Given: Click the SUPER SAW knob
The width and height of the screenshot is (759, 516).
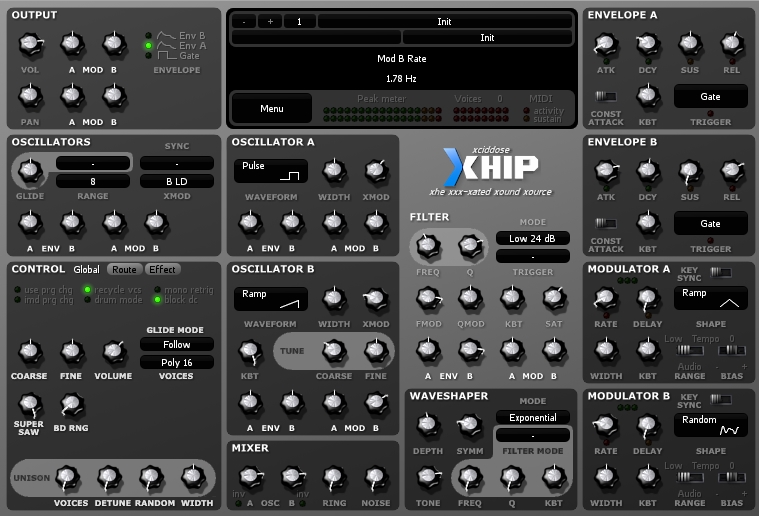Looking at the screenshot, I should (x=30, y=404).
